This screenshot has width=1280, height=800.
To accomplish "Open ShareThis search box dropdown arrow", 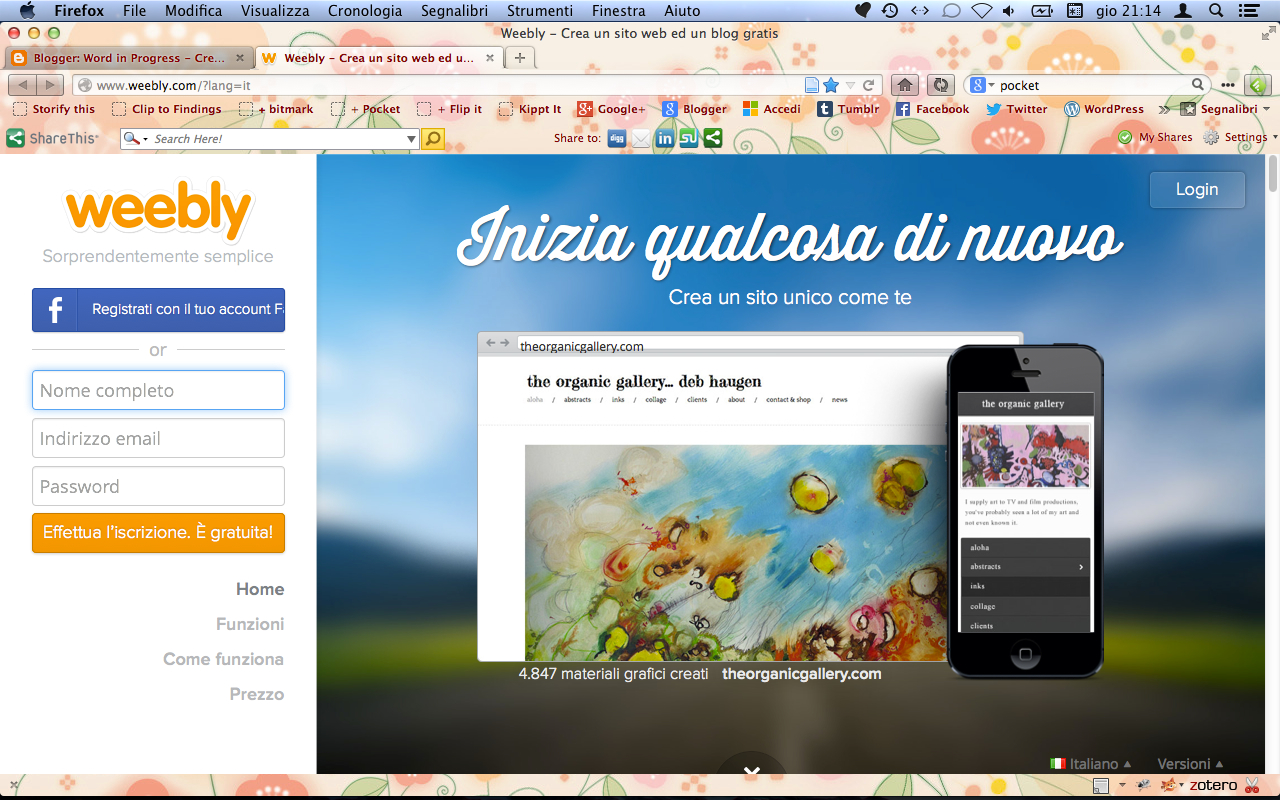I will pos(411,139).
